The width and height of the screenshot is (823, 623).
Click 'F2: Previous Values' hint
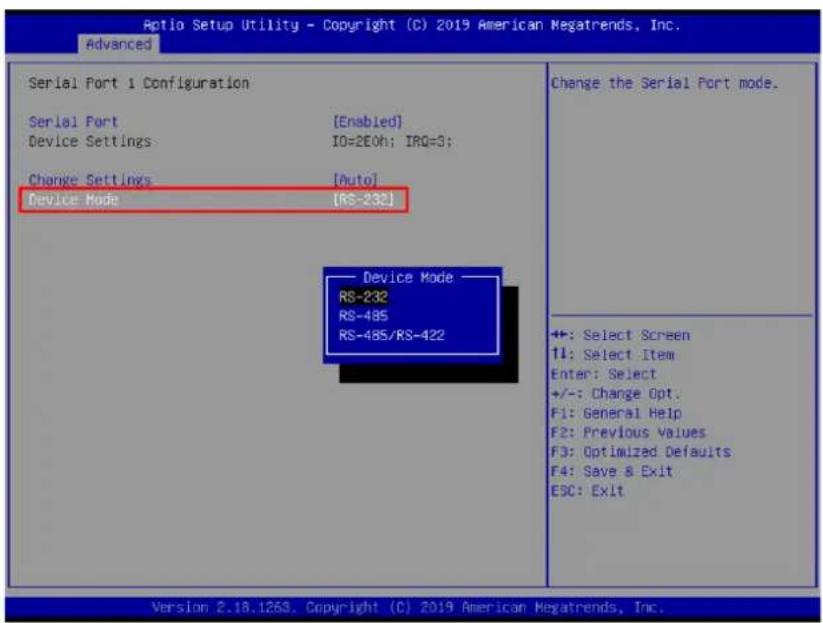628,432
